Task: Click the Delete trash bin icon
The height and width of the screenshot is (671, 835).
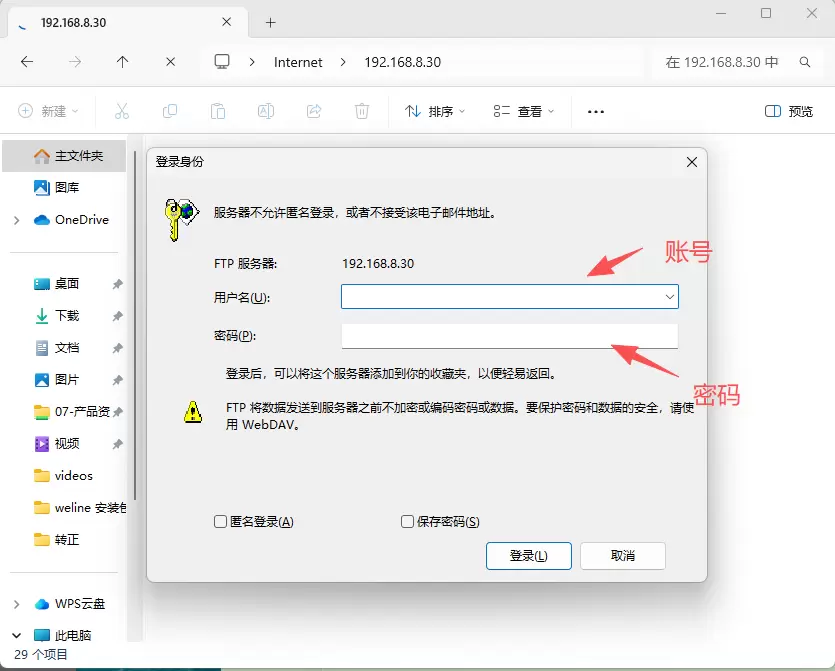Action: [362, 111]
